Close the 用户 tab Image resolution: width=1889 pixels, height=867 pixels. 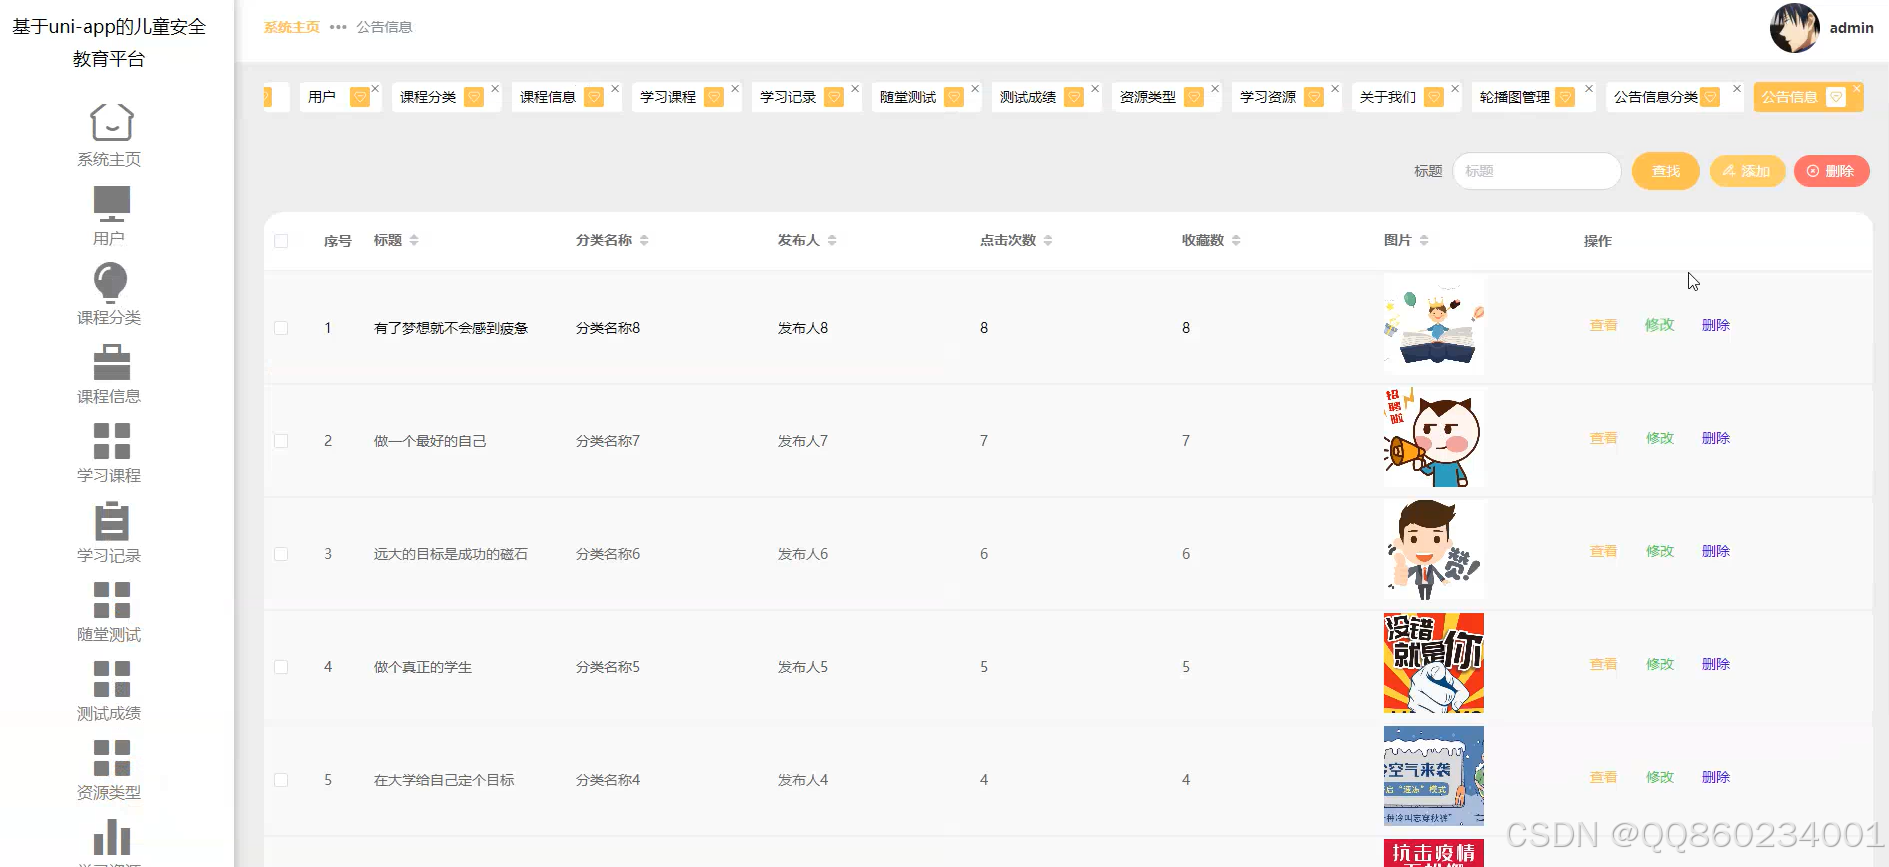click(375, 89)
